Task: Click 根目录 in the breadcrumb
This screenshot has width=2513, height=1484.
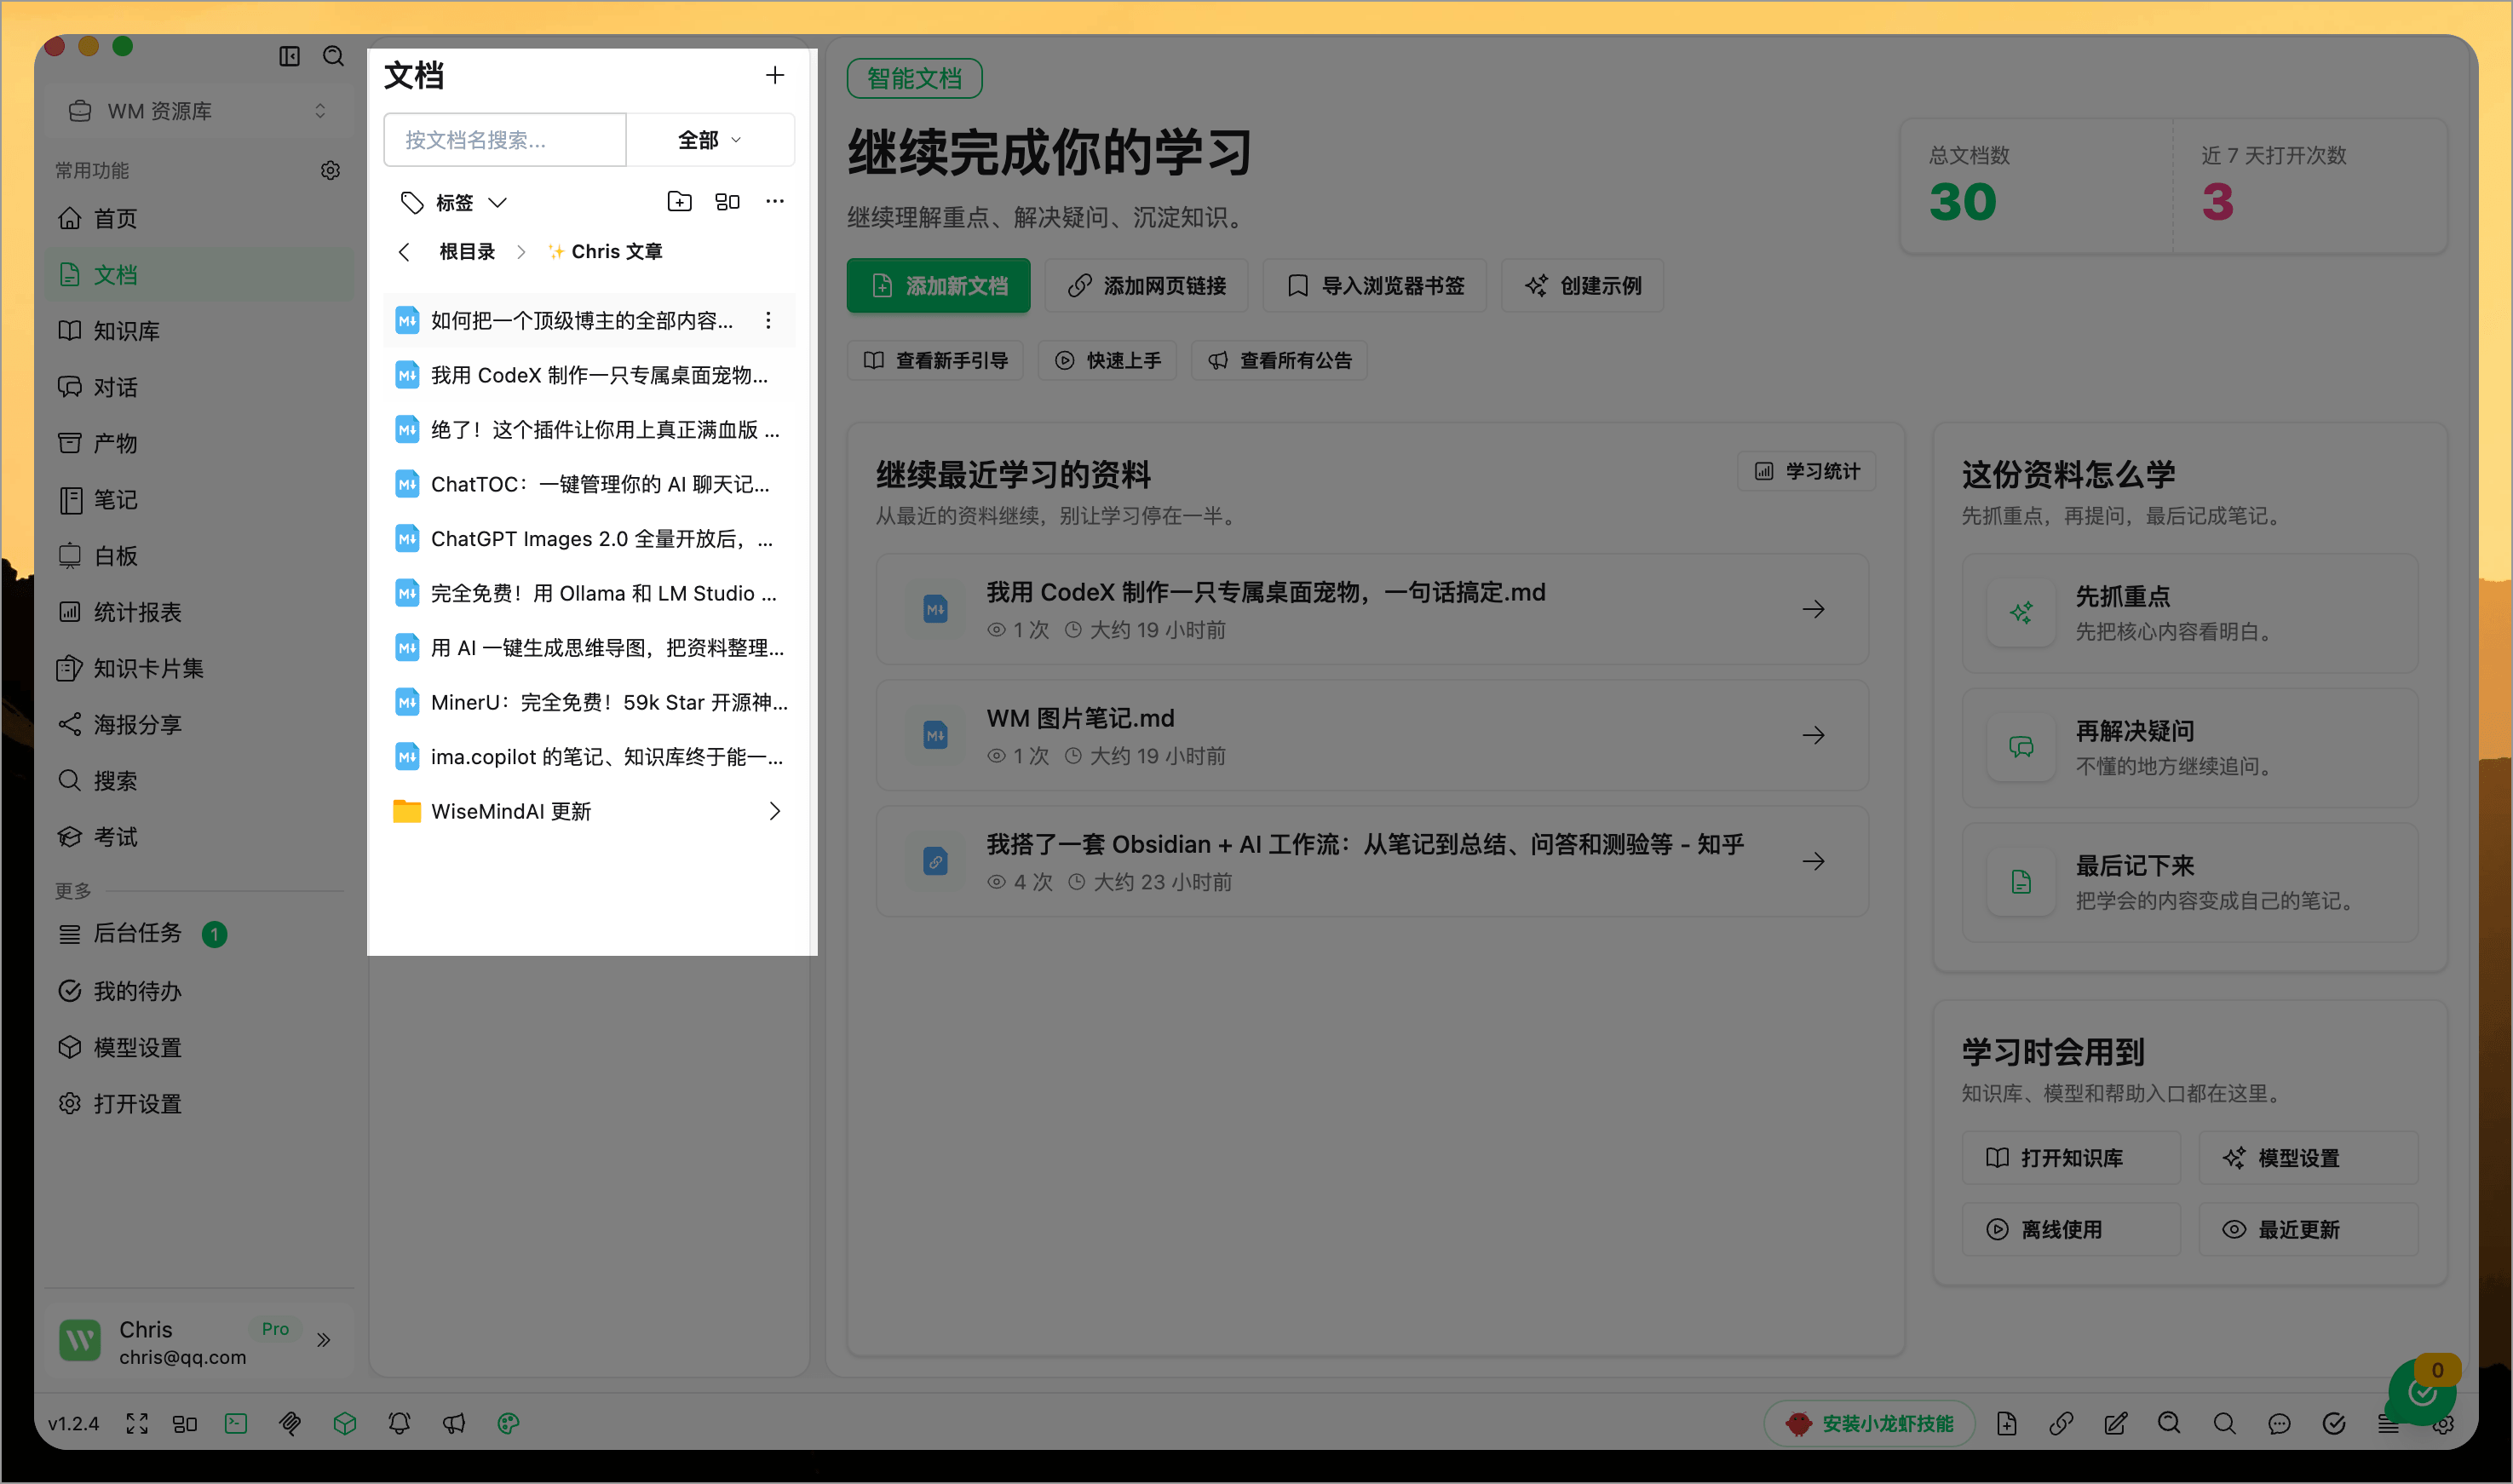Action: (467, 252)
